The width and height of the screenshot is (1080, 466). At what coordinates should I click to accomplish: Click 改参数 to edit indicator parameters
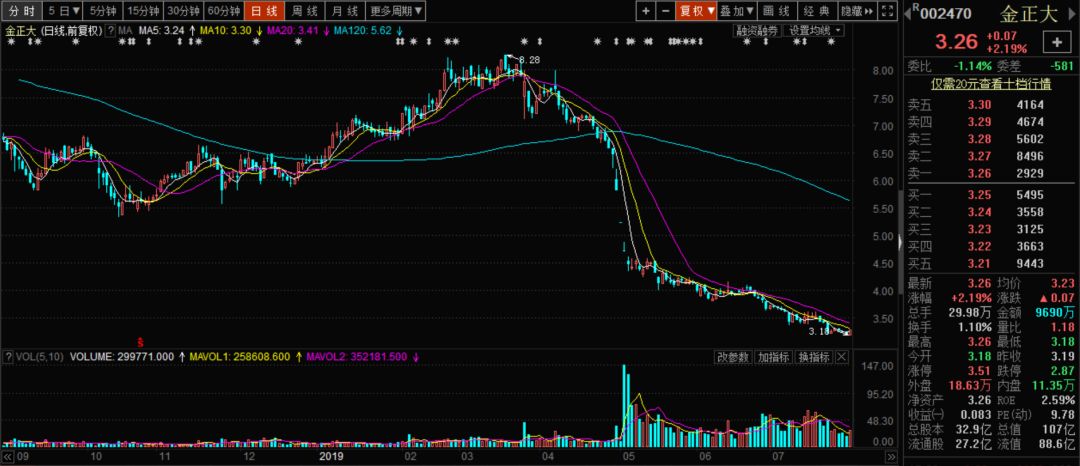tap(732, 357)
